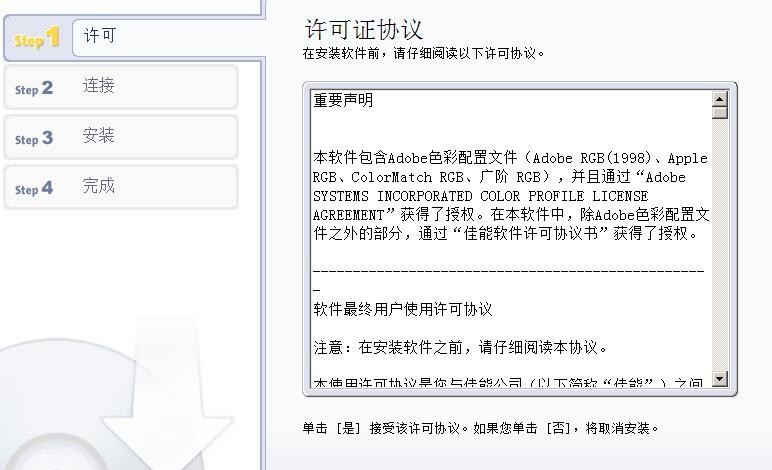
Task: Click the scrollbar track below the thumb
Action: 720,245
